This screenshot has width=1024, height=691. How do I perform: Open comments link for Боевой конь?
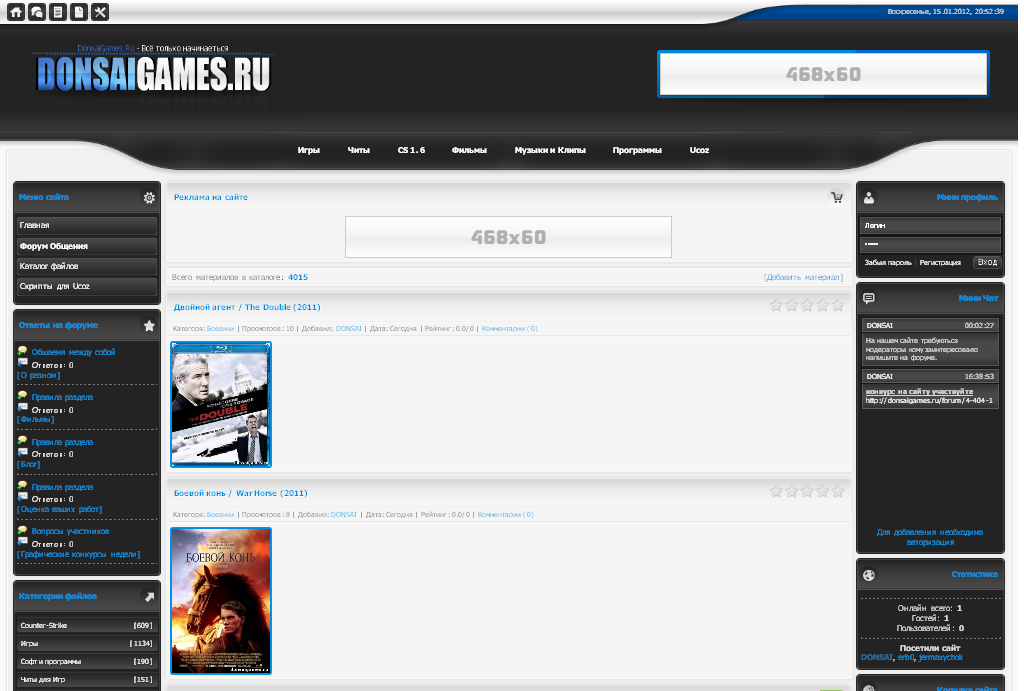[x=505, y=515]
